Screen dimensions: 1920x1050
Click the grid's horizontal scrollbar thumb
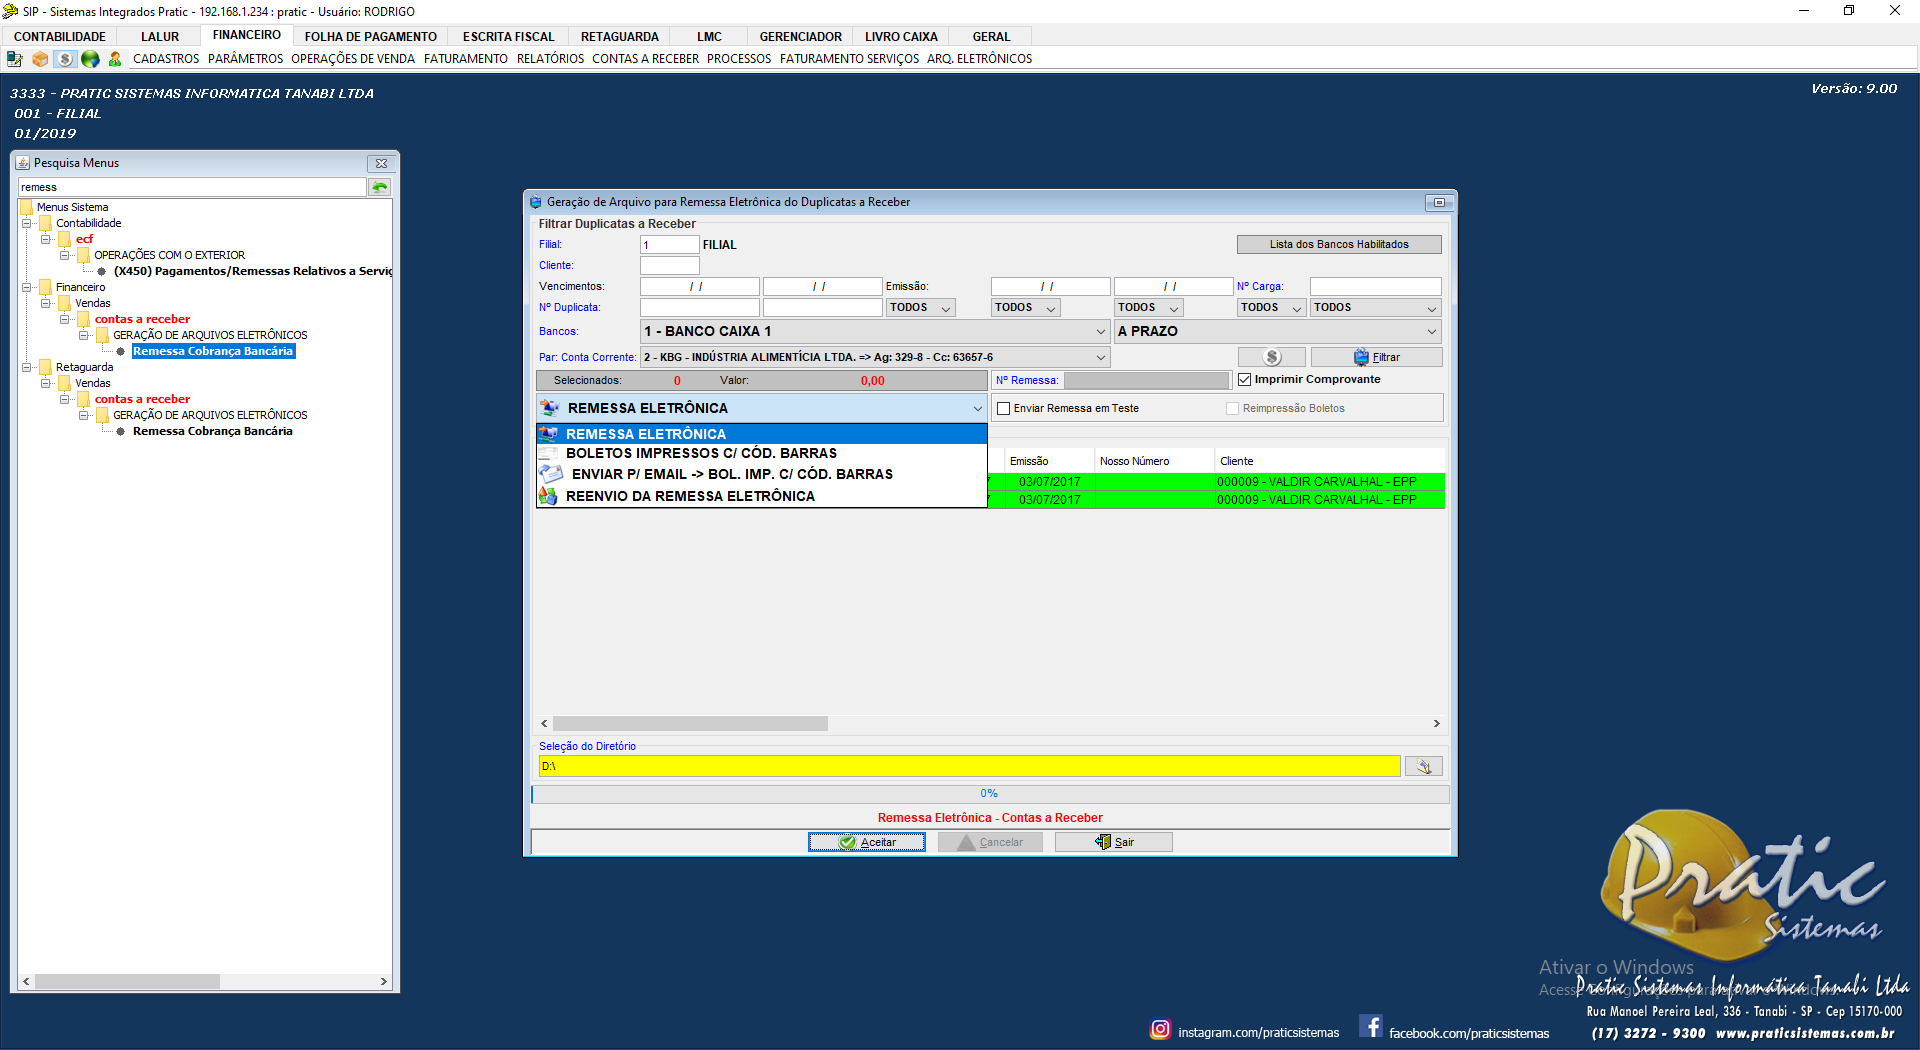tap(690, 724)
